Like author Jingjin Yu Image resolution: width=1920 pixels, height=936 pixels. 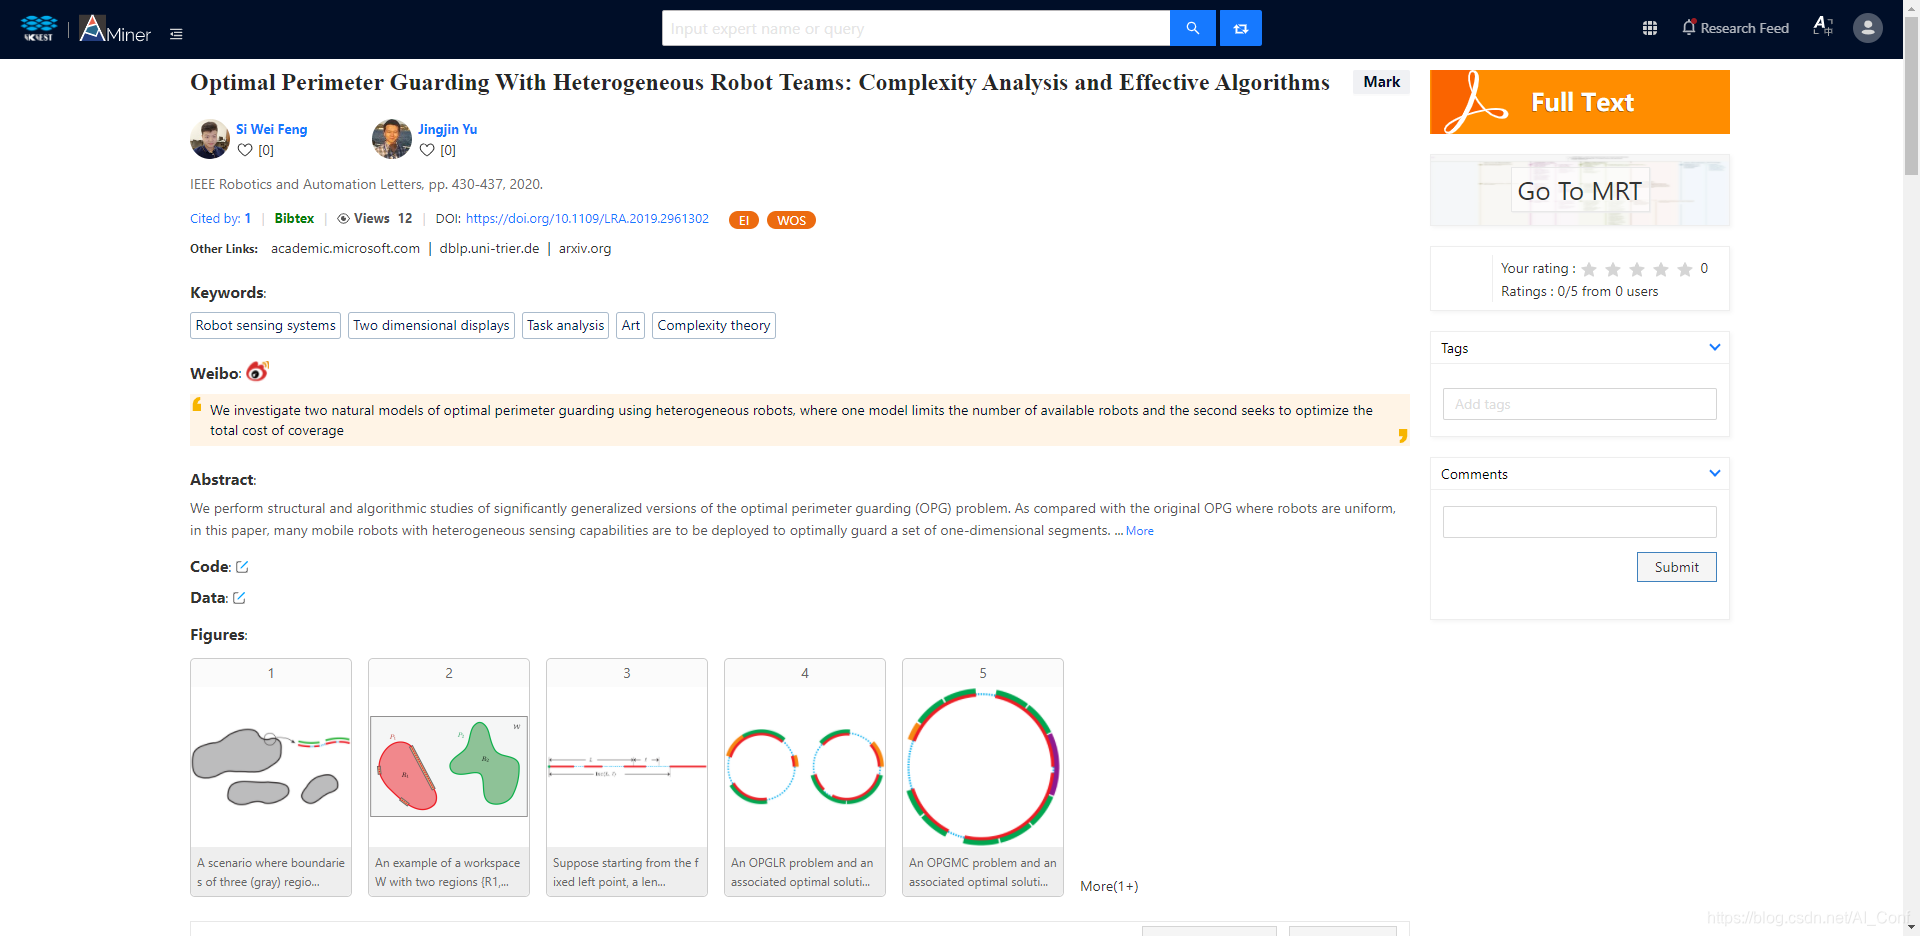[427, 150]
